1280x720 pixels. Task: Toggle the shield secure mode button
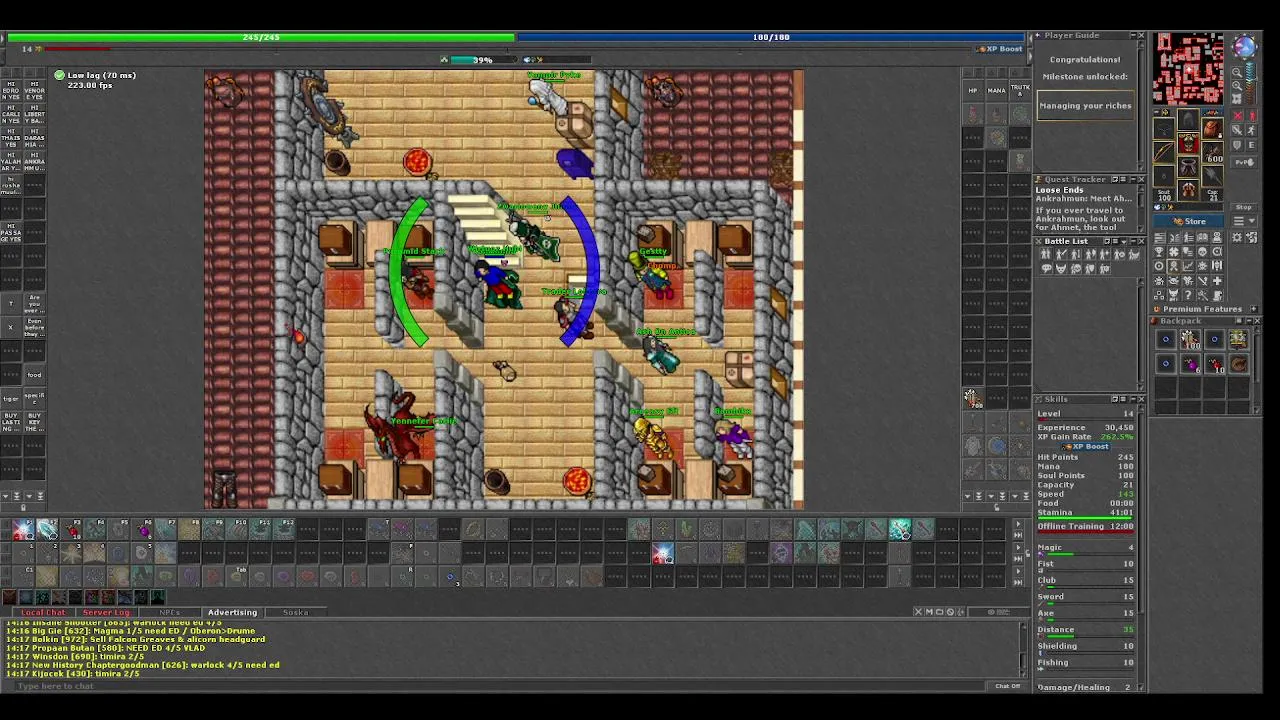(x=1238, y=146)
